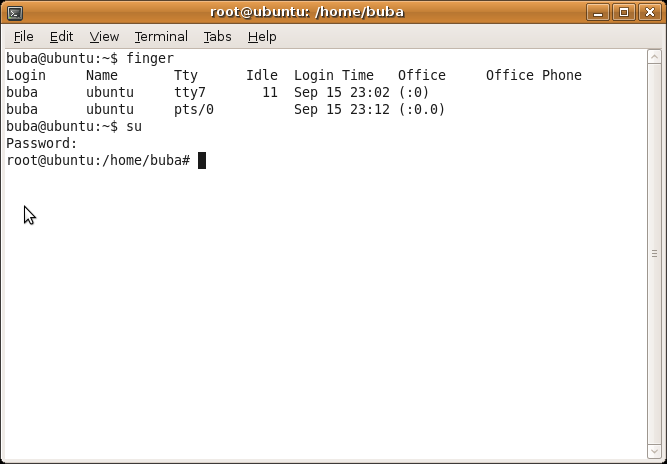Click the window title 'root@ubuntu: /home/buba'
The image size is (667, 464).
[307, 12]
